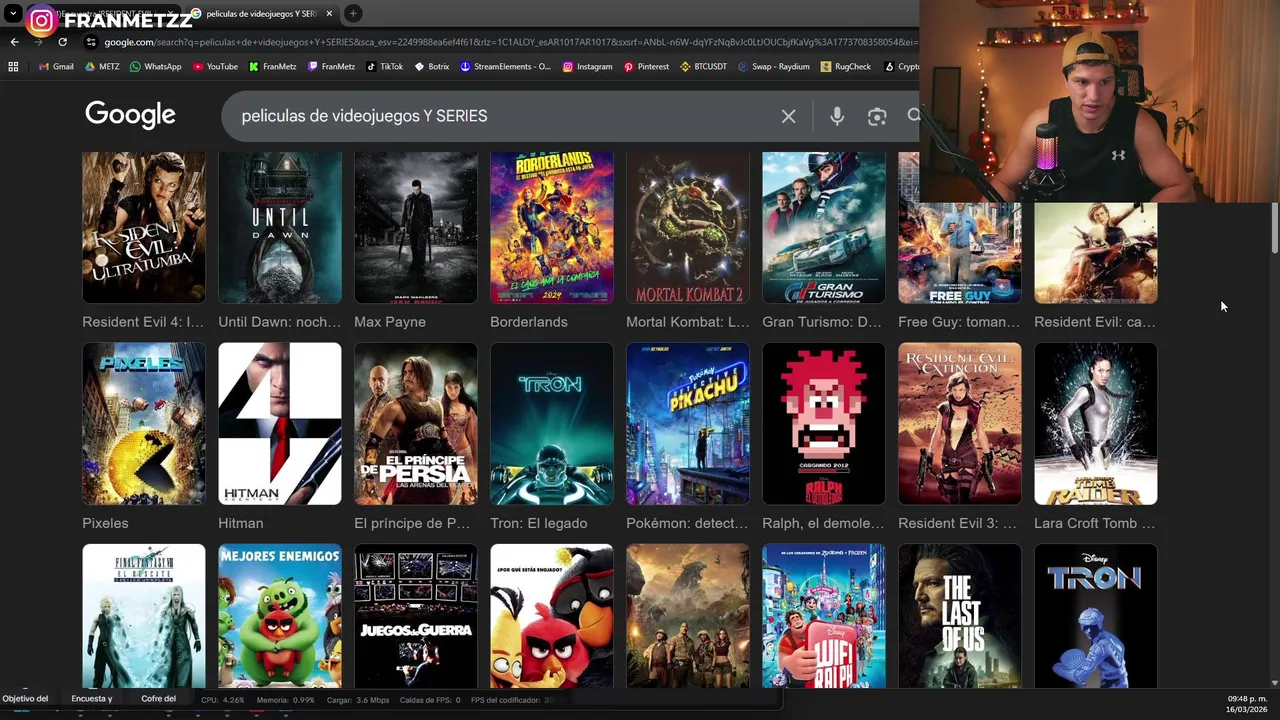Click the 'Pixeles' title text
The image size is (1280, 720).
[105, 523]
